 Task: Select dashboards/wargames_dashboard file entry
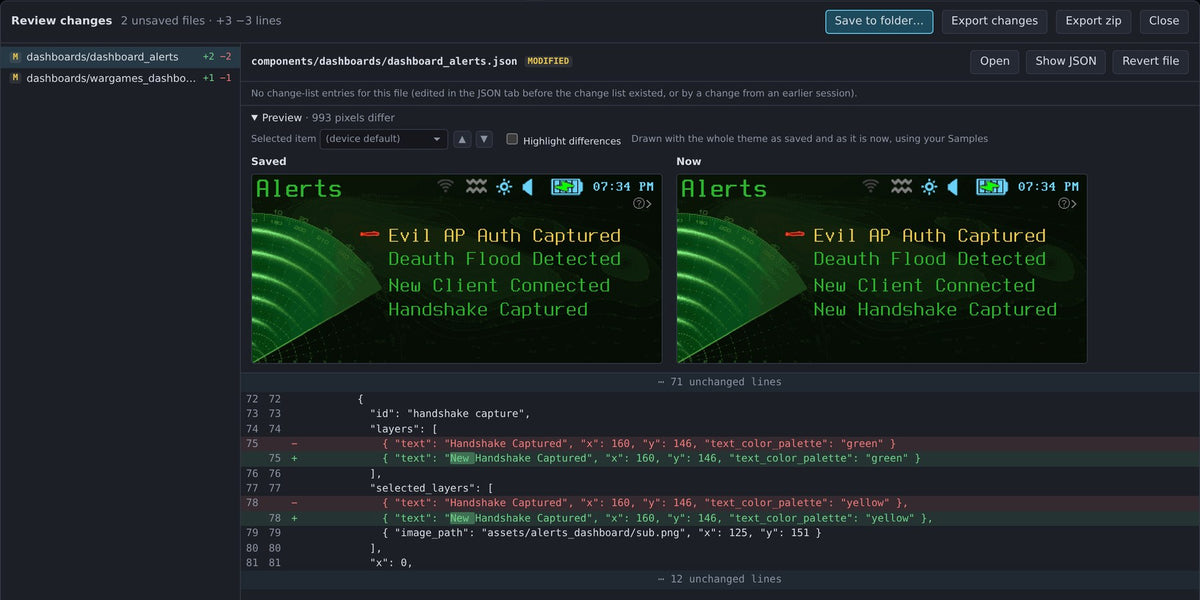[120, 78]
